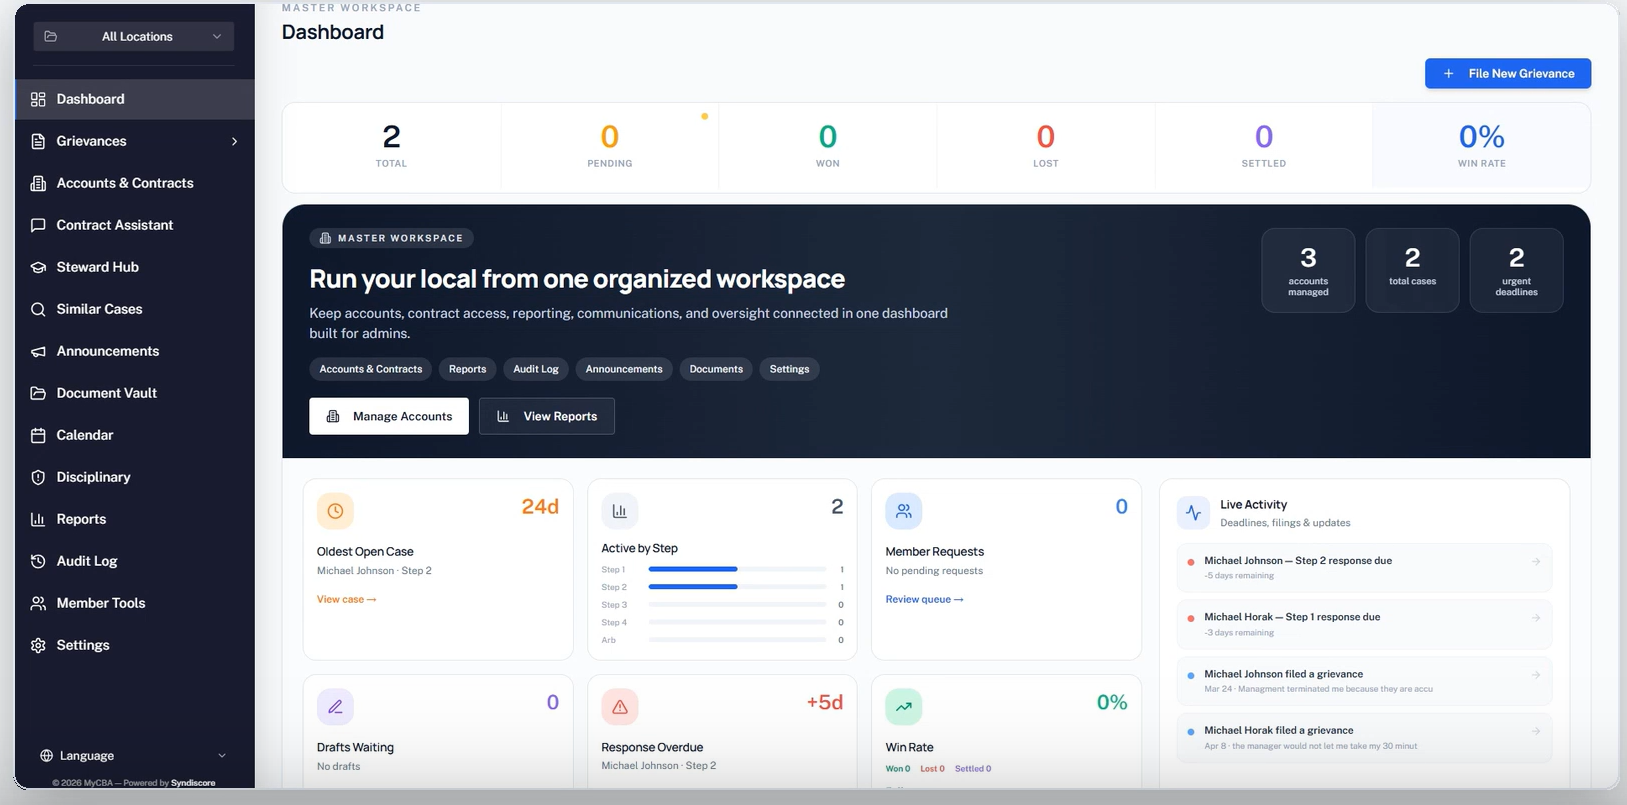Click the Contract Assistant chat icon
Image resolution: width=1627 pixels, height=805 pixels.
tap(38, 225)
